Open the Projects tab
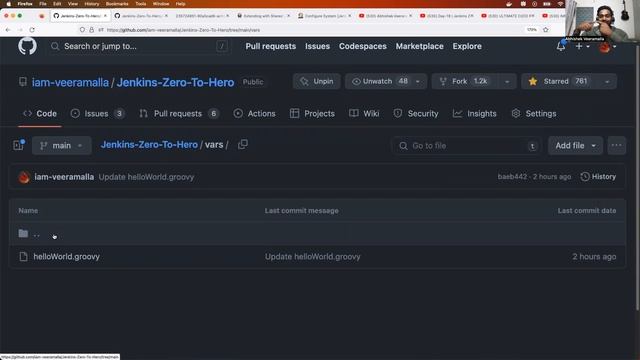Screen dimensions: 640x360 [x=312, y=113]
